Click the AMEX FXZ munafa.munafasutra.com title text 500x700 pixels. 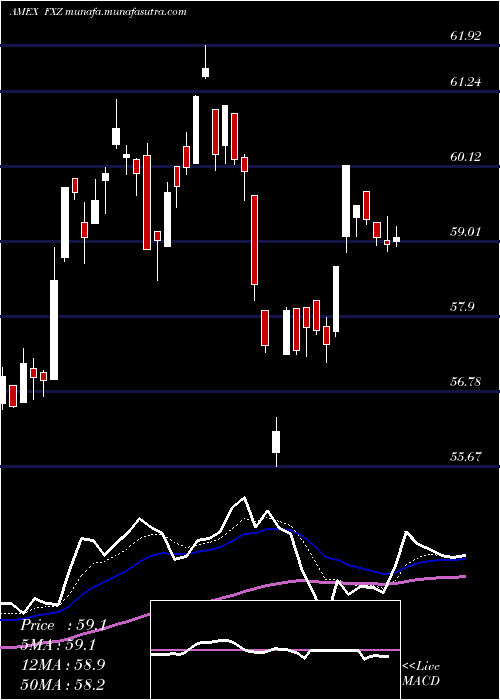(x=98, y=12)
